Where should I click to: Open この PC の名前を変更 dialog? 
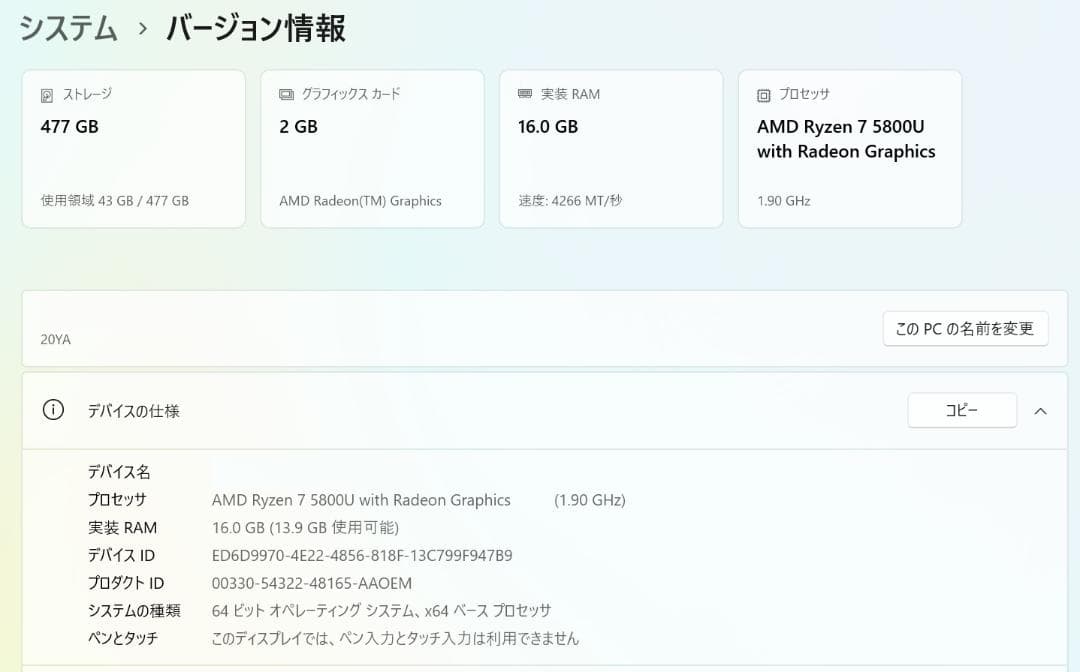[x=964, y=328]
